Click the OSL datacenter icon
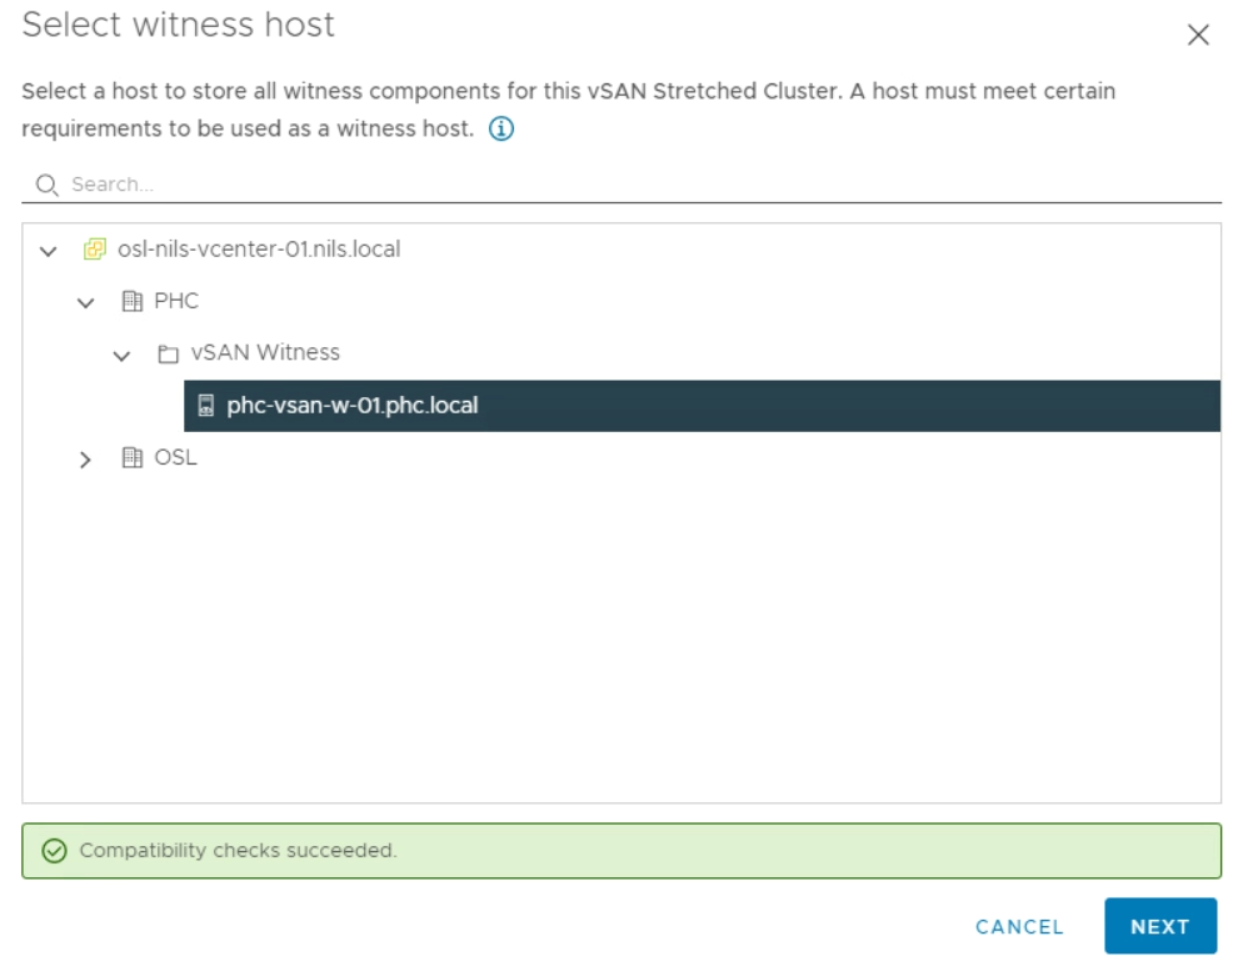1243x966 pixels. point(132,458)
